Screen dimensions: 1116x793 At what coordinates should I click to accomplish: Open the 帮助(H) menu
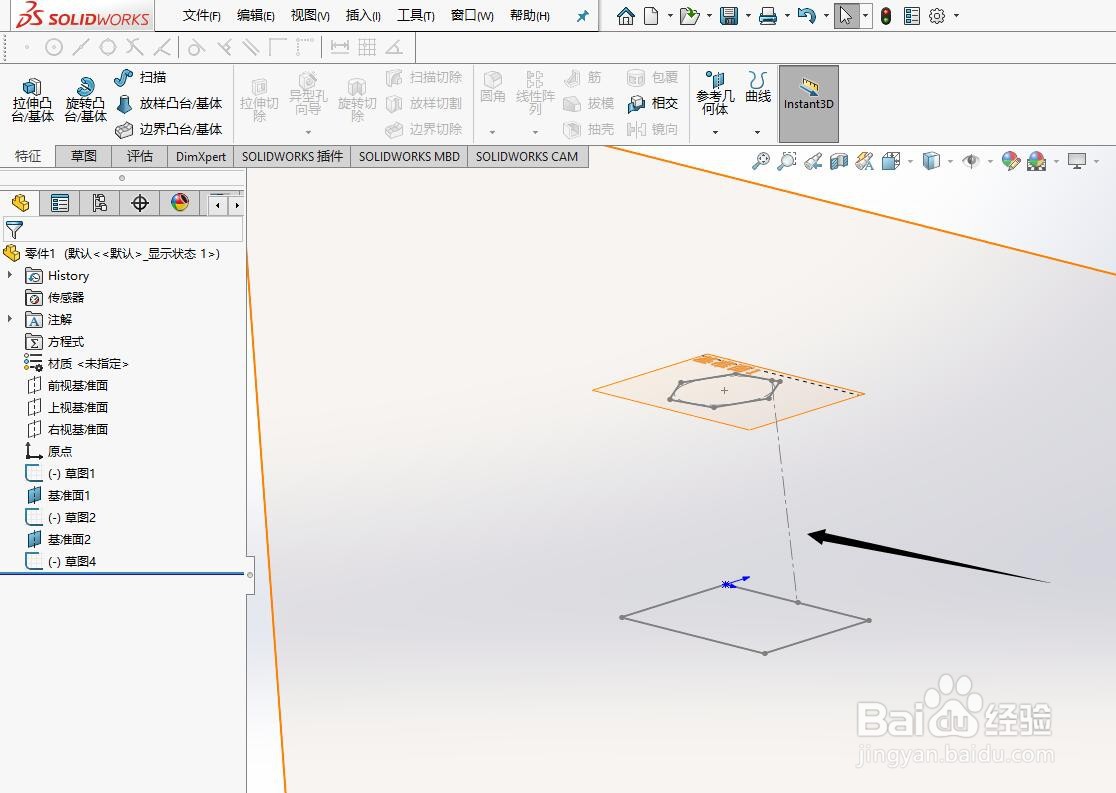point(530,16)
